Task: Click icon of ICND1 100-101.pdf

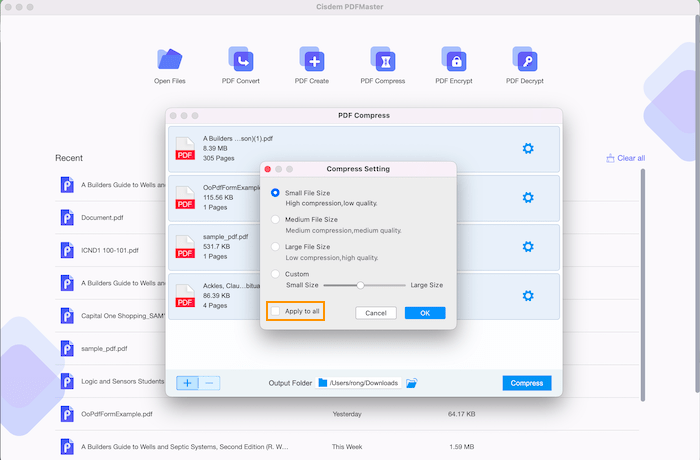Action: coord(67,250)
